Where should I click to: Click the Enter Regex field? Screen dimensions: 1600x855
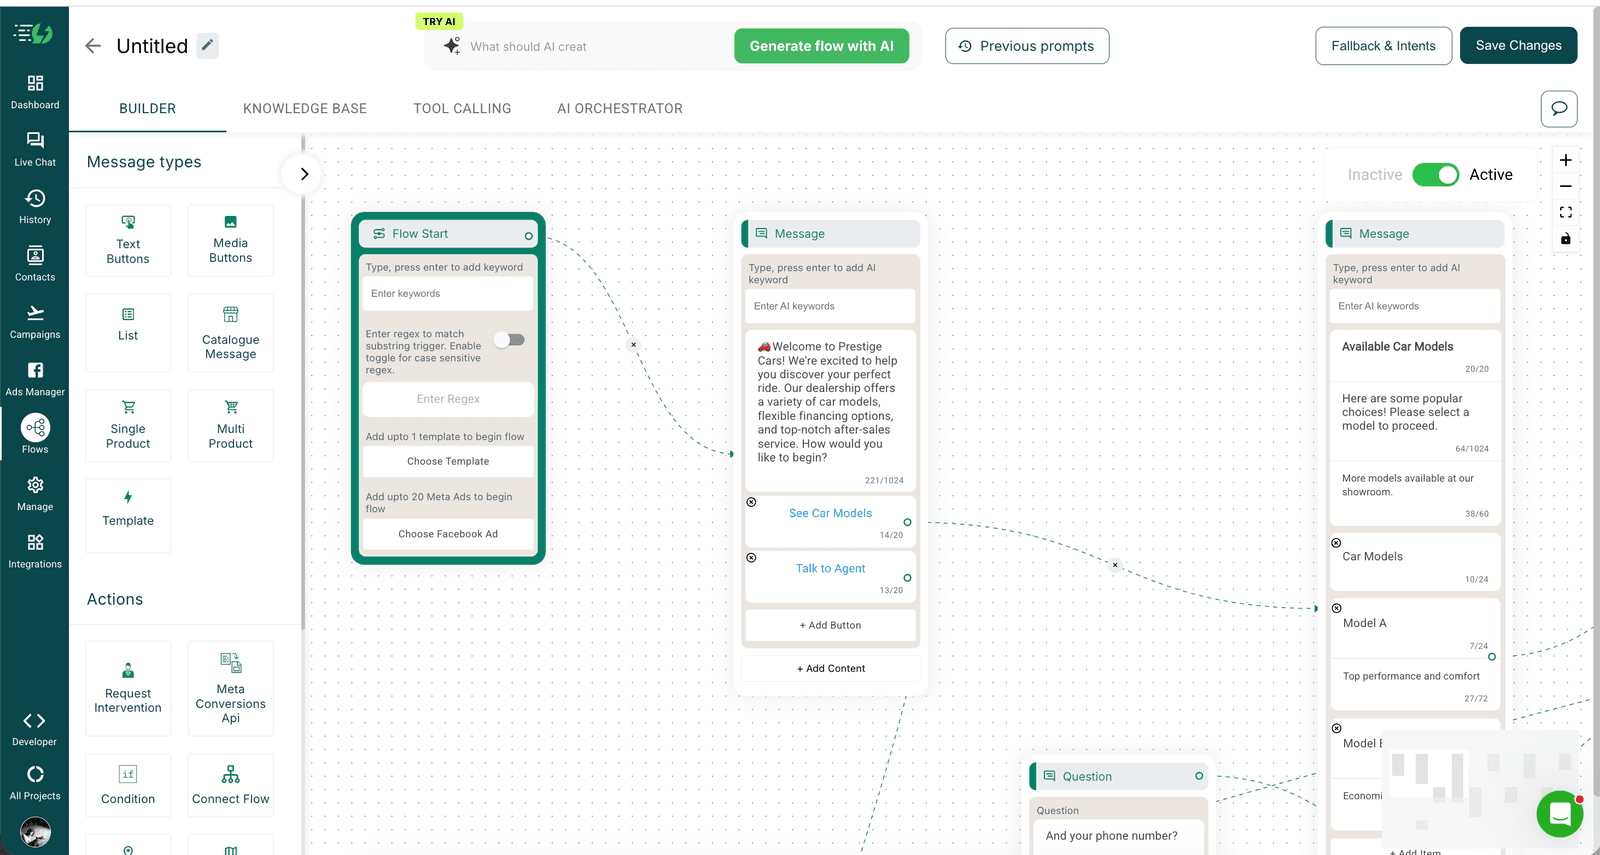pos(448,399)
